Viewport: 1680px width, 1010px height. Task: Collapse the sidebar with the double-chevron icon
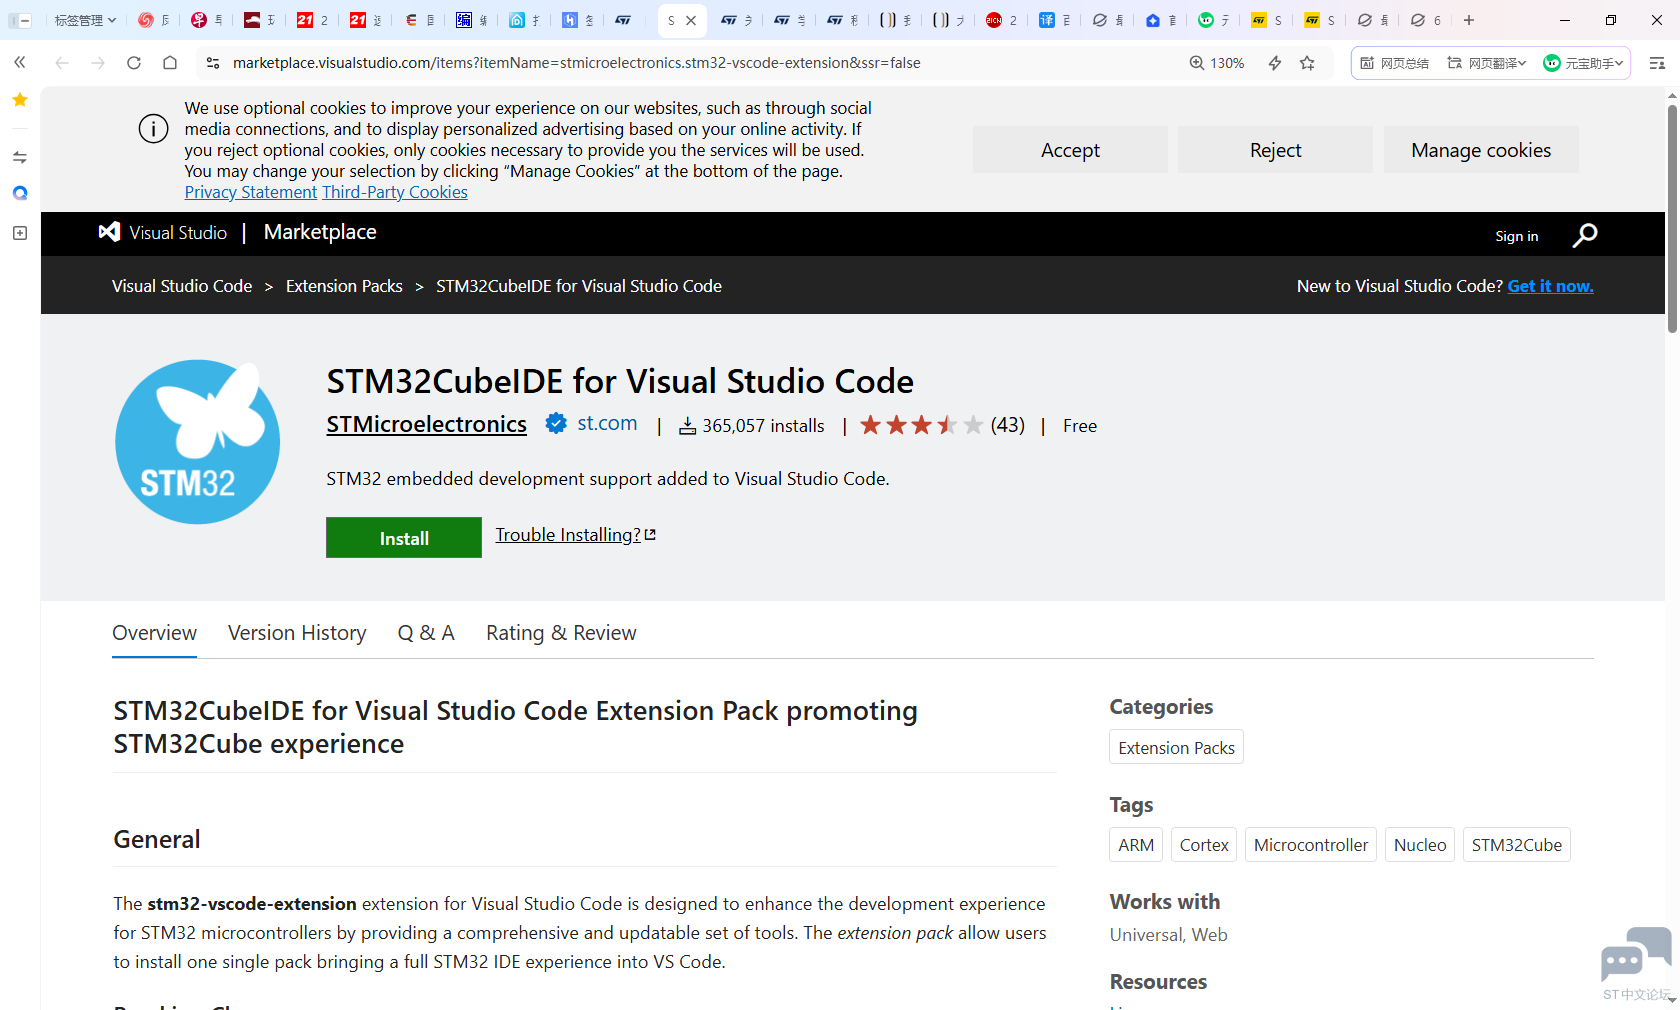point(20,63)
